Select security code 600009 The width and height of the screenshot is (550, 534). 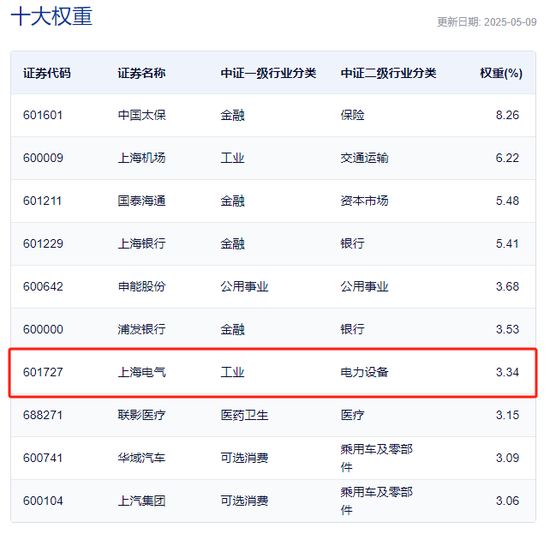(x=43, y=158)
